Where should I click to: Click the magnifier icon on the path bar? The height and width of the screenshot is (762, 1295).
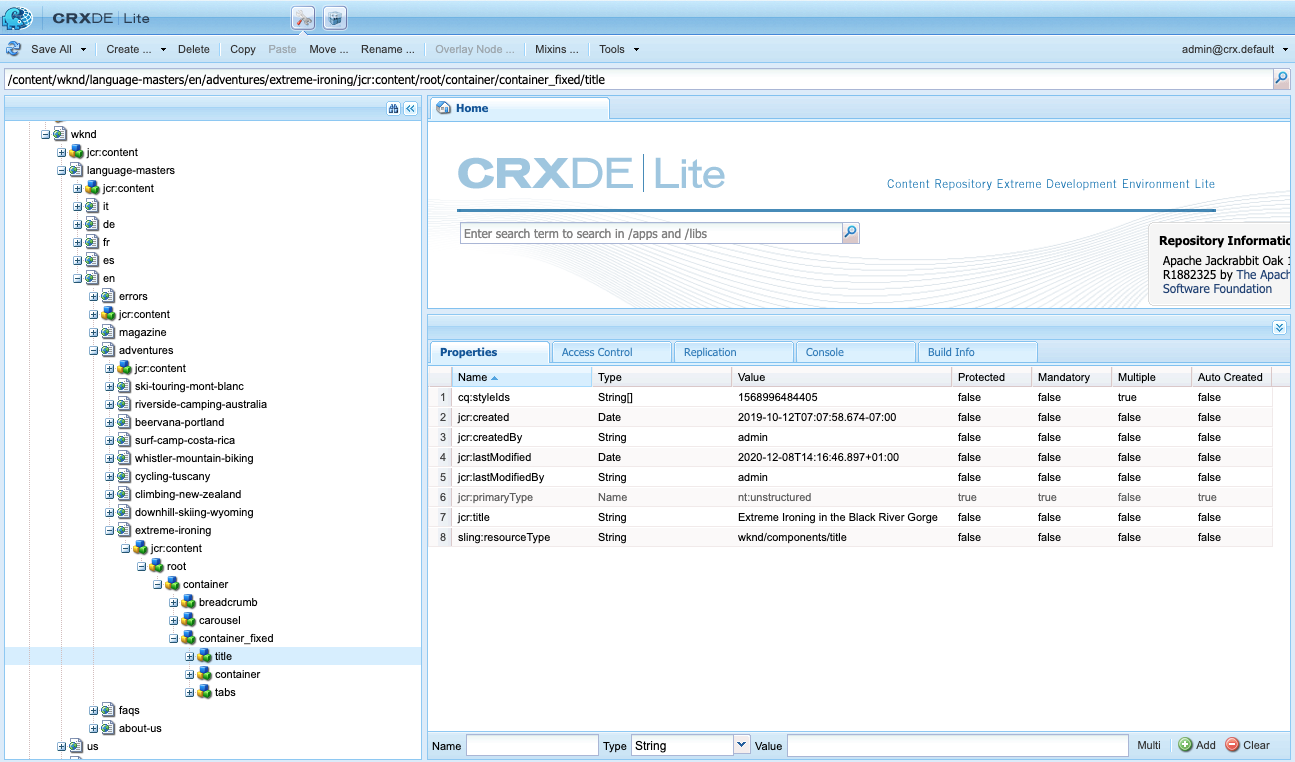click(1281, 79)
